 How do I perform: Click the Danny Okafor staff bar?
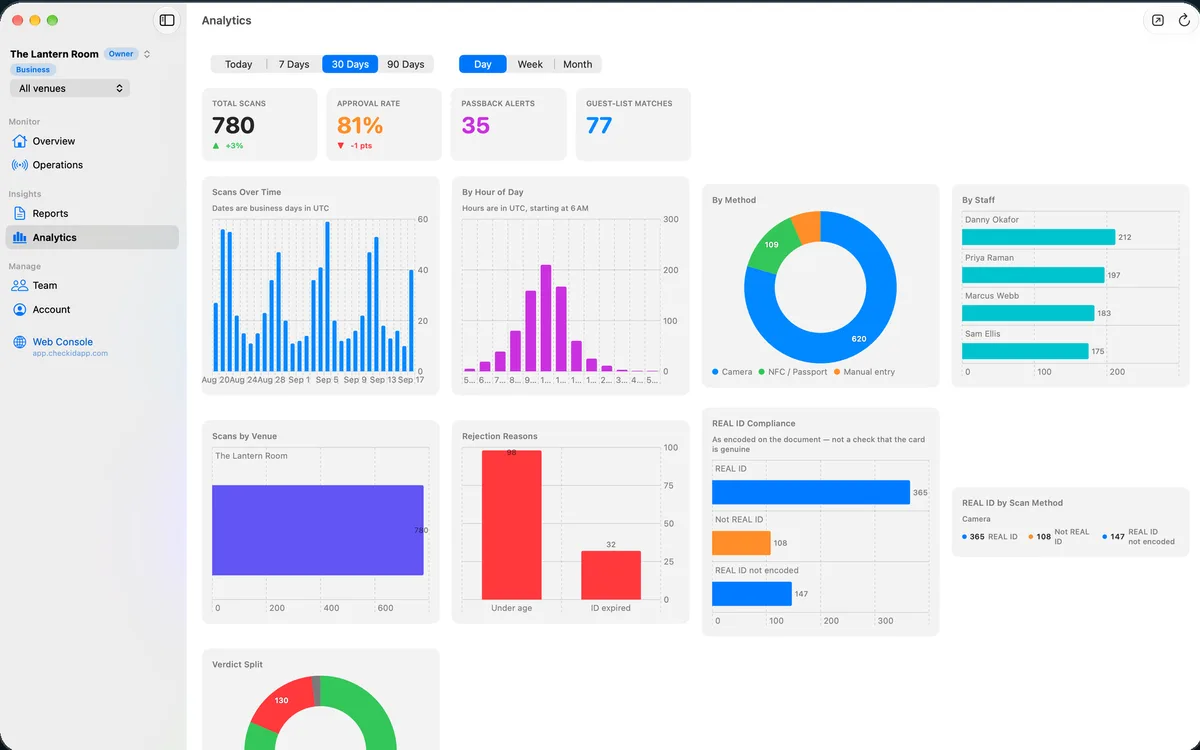(x=1038, y=237)
